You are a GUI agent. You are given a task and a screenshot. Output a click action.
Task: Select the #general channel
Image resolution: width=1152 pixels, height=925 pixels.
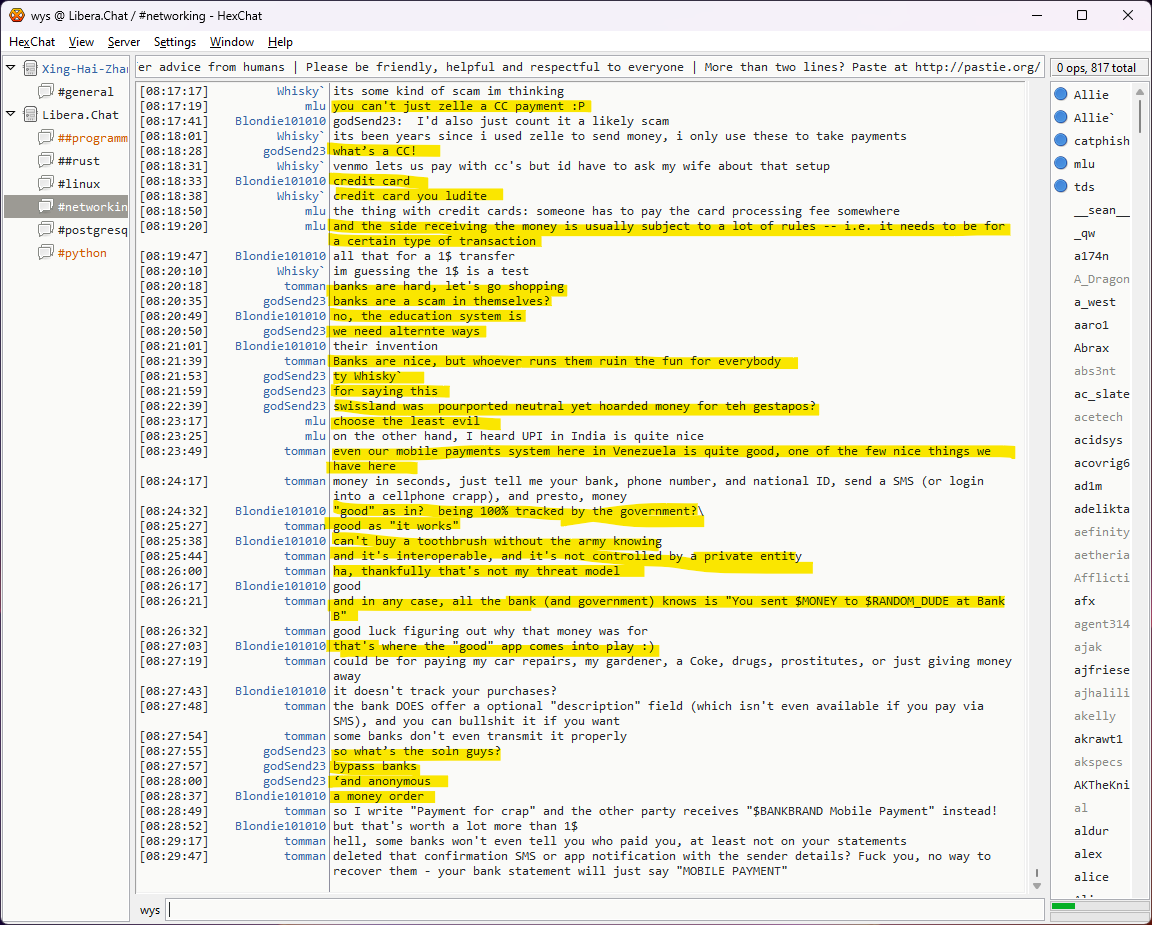click(x=85, y=92)
